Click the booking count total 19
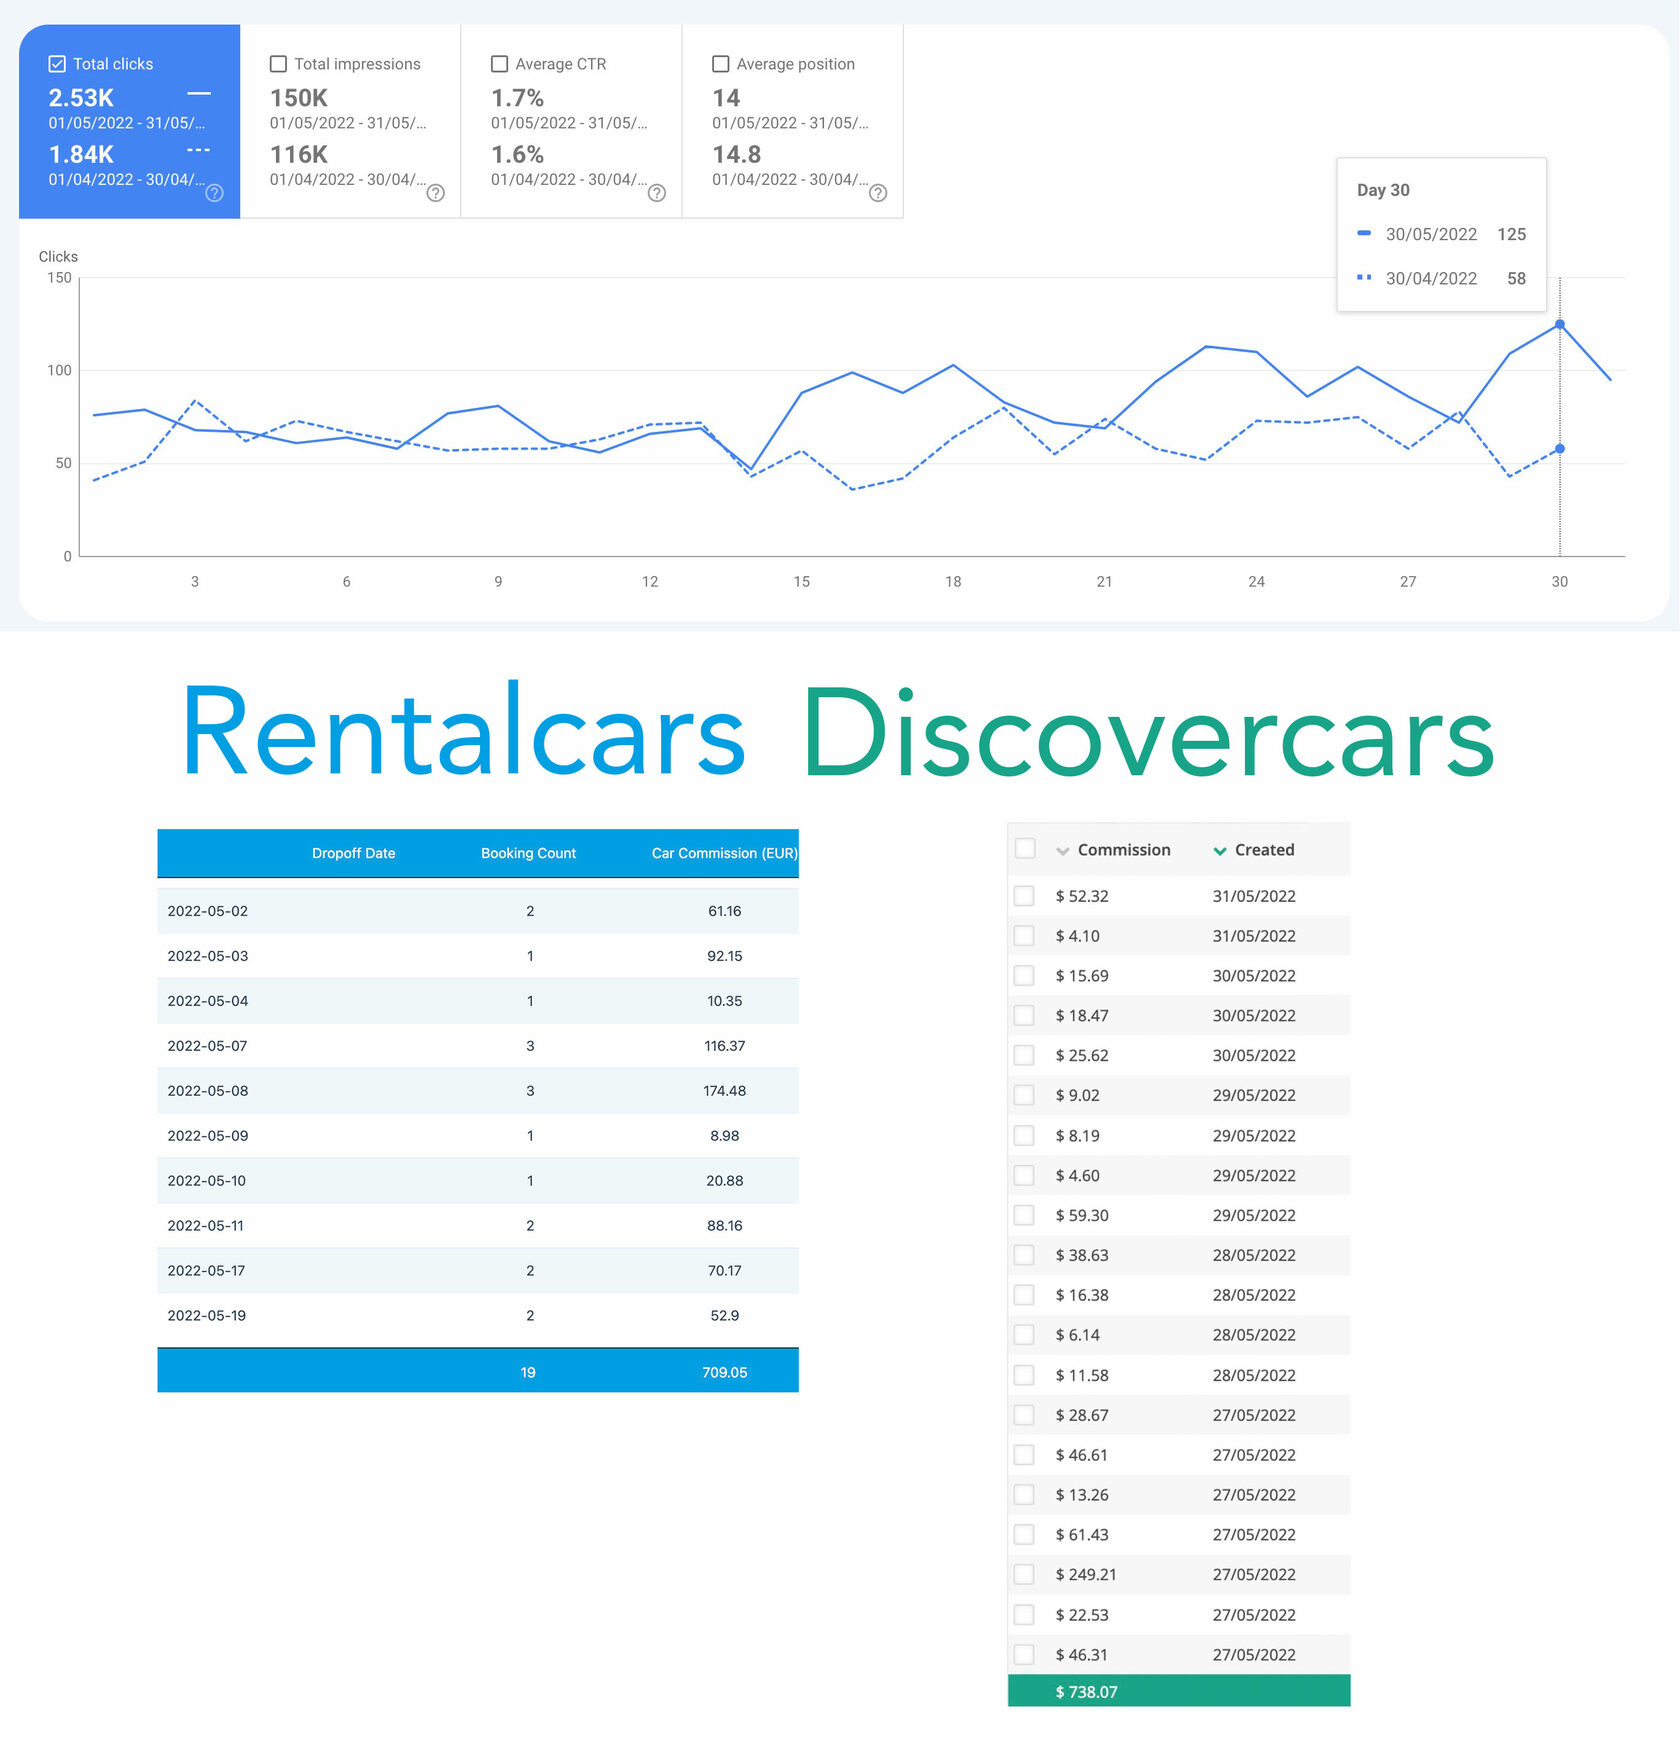 coord(528,1372)
